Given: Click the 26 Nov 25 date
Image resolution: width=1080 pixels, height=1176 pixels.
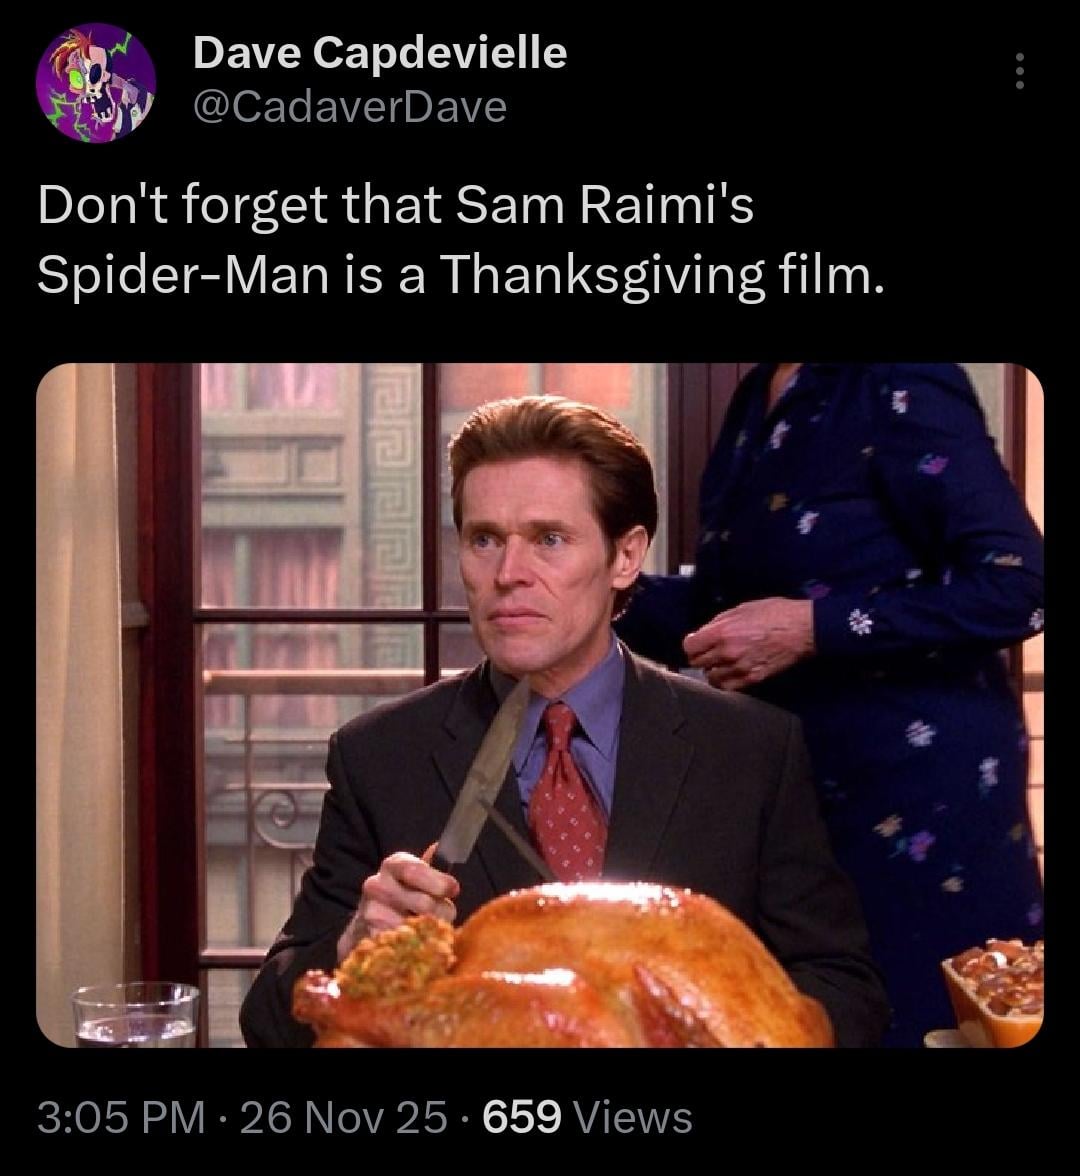Looking at the screenshot, I should point(343,1116).
